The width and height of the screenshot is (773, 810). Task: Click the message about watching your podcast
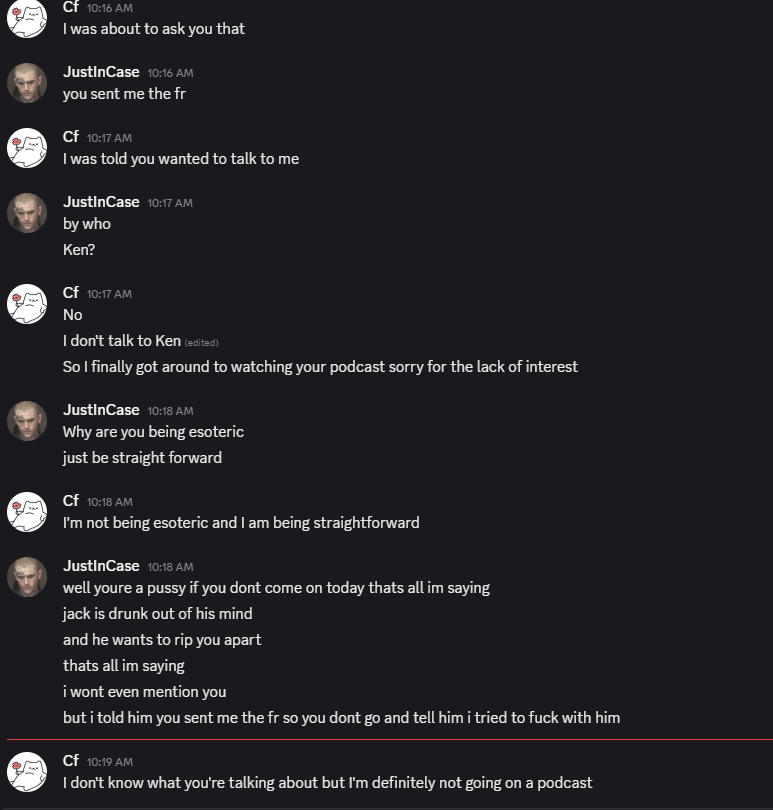[320, 367]
